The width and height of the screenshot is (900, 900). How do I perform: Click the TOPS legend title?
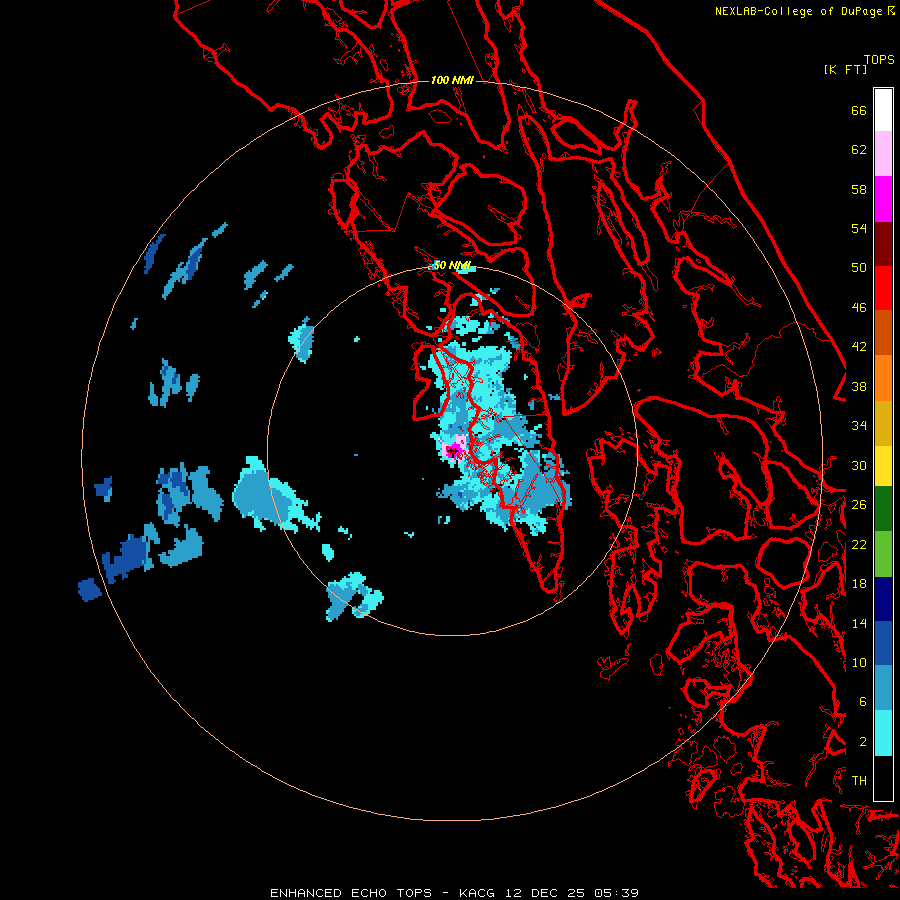879,59
